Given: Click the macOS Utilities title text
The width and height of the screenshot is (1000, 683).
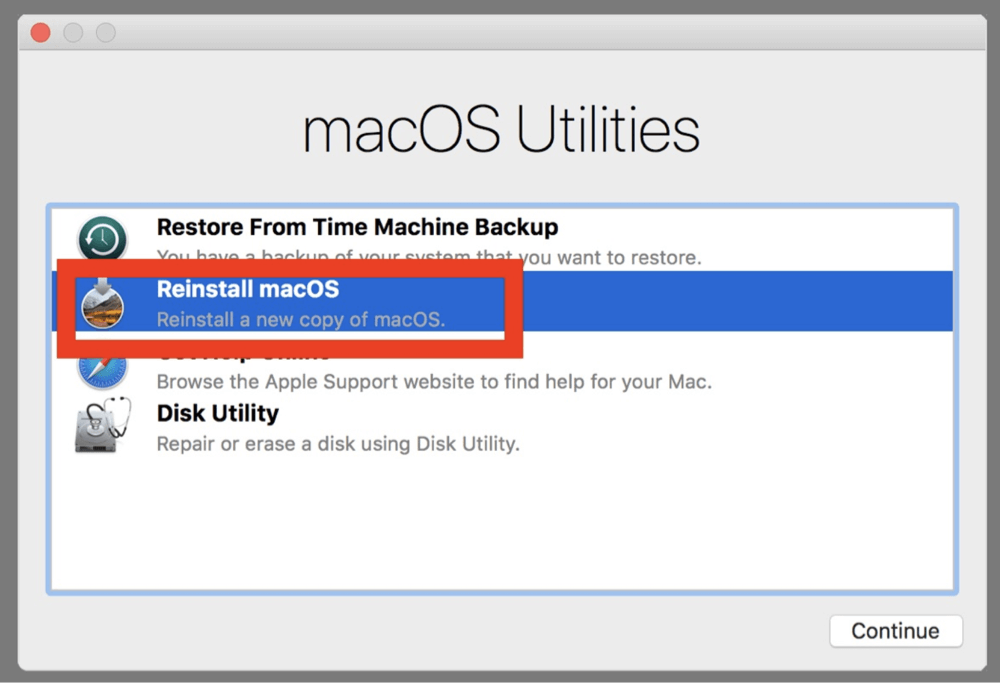Looking at the screenshot, I should (x=499, y=130).
